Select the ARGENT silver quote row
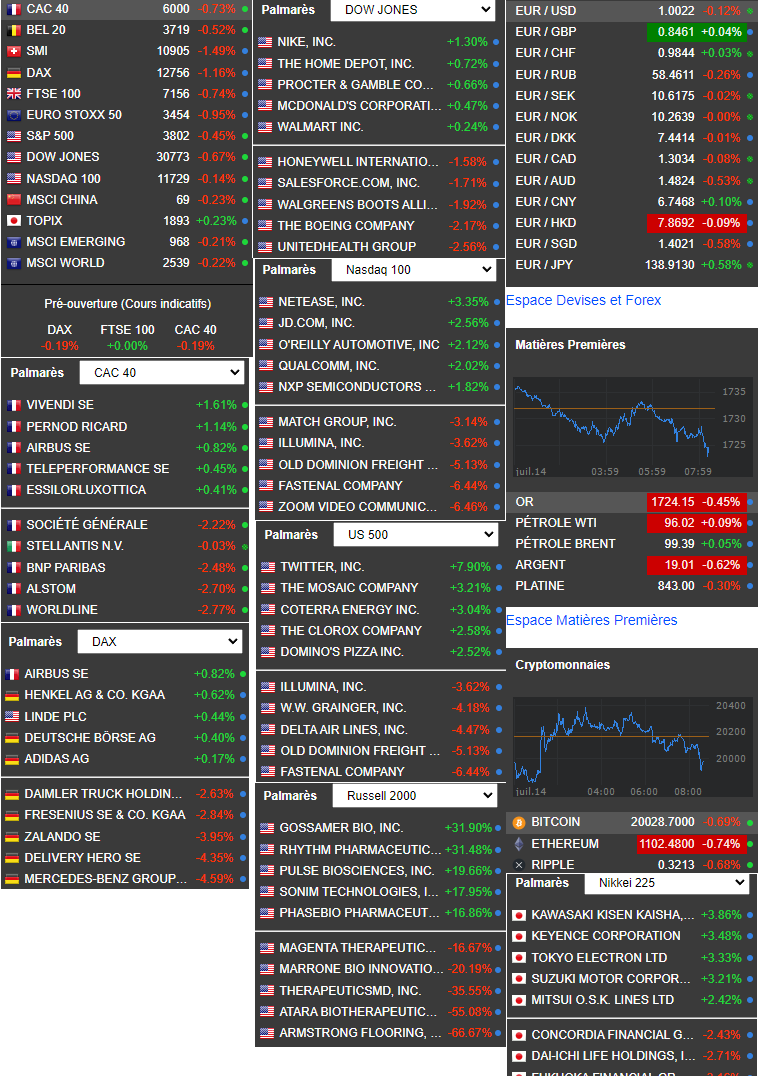 (632, 565)
